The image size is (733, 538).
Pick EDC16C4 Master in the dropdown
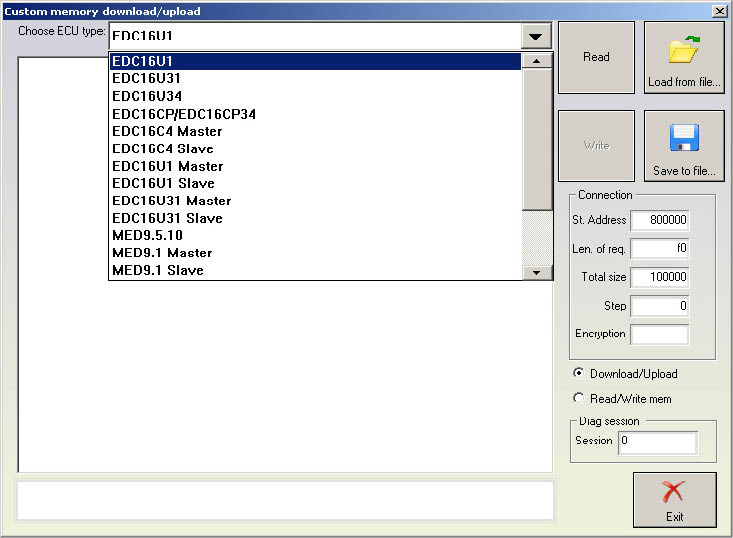(167, 131)
